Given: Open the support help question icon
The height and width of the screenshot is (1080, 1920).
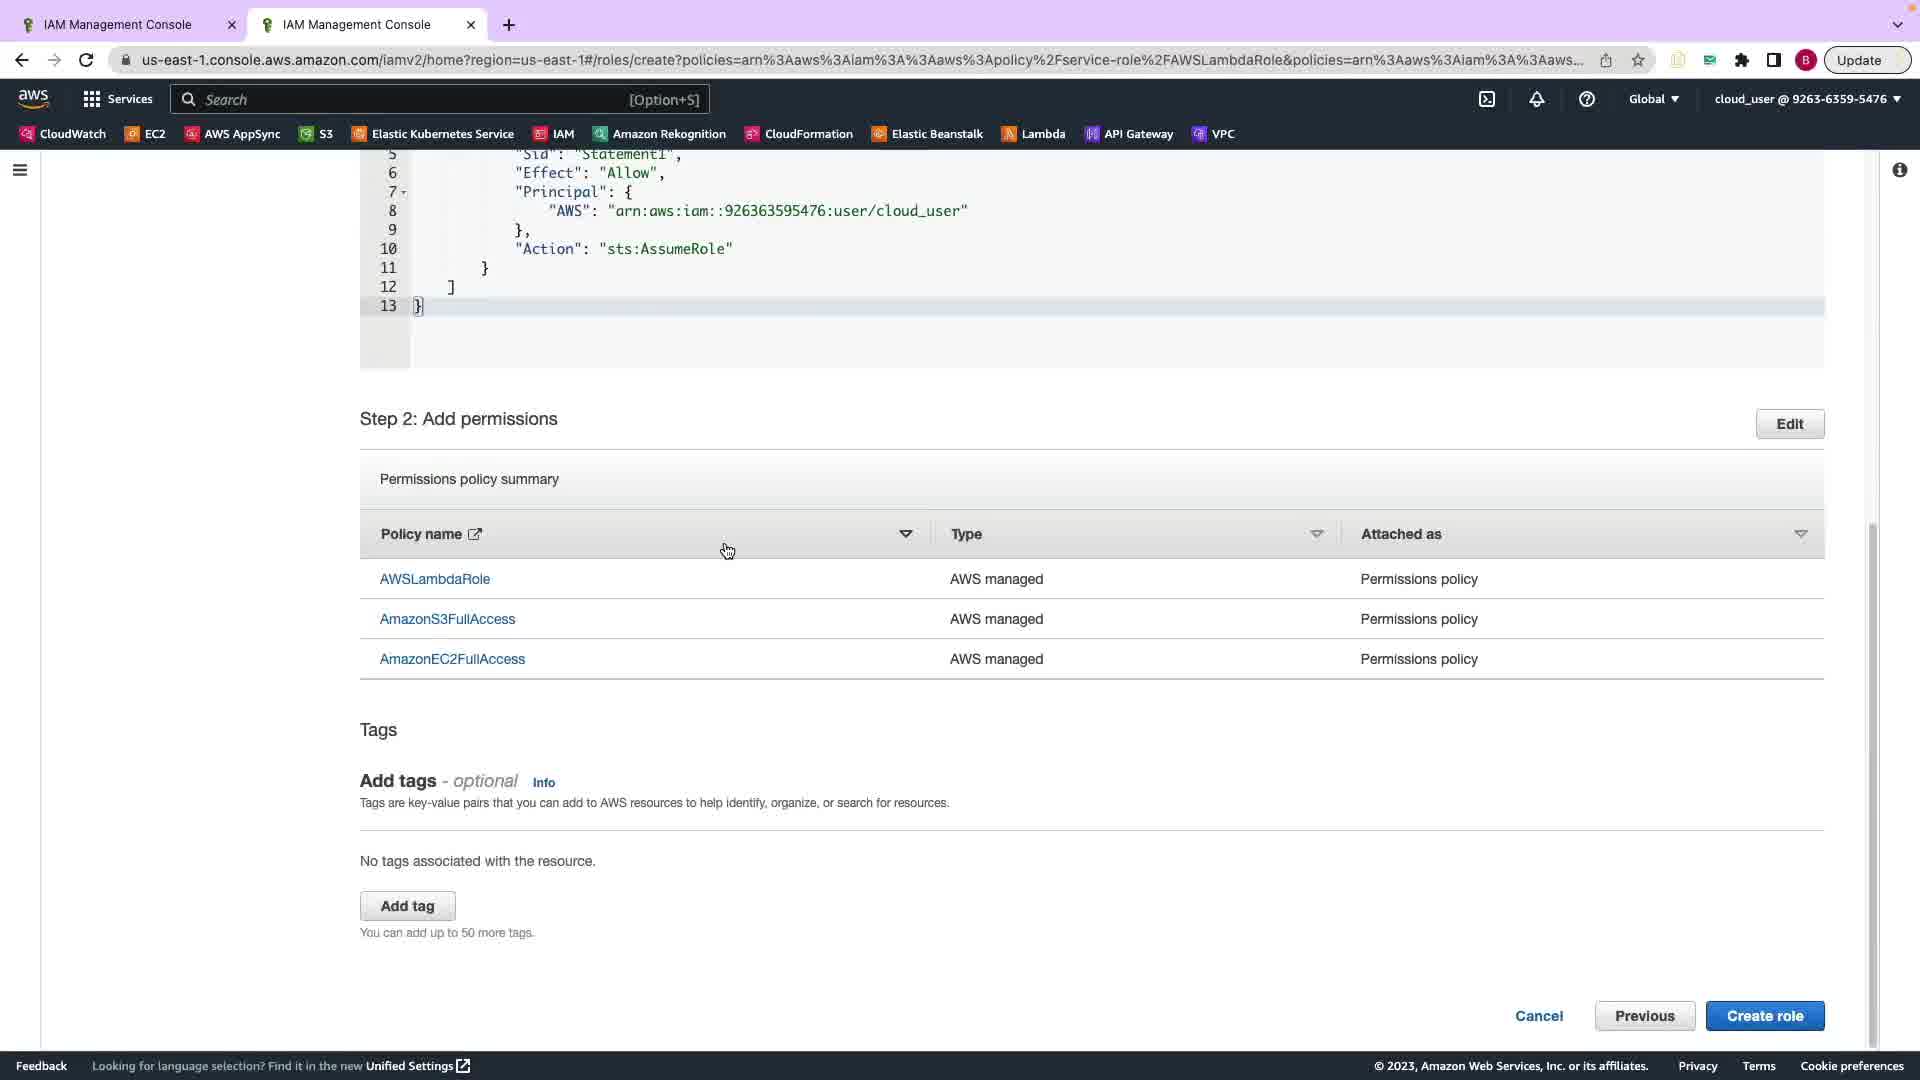Looking at the screenshot, I should click(x=1587, y=99).
